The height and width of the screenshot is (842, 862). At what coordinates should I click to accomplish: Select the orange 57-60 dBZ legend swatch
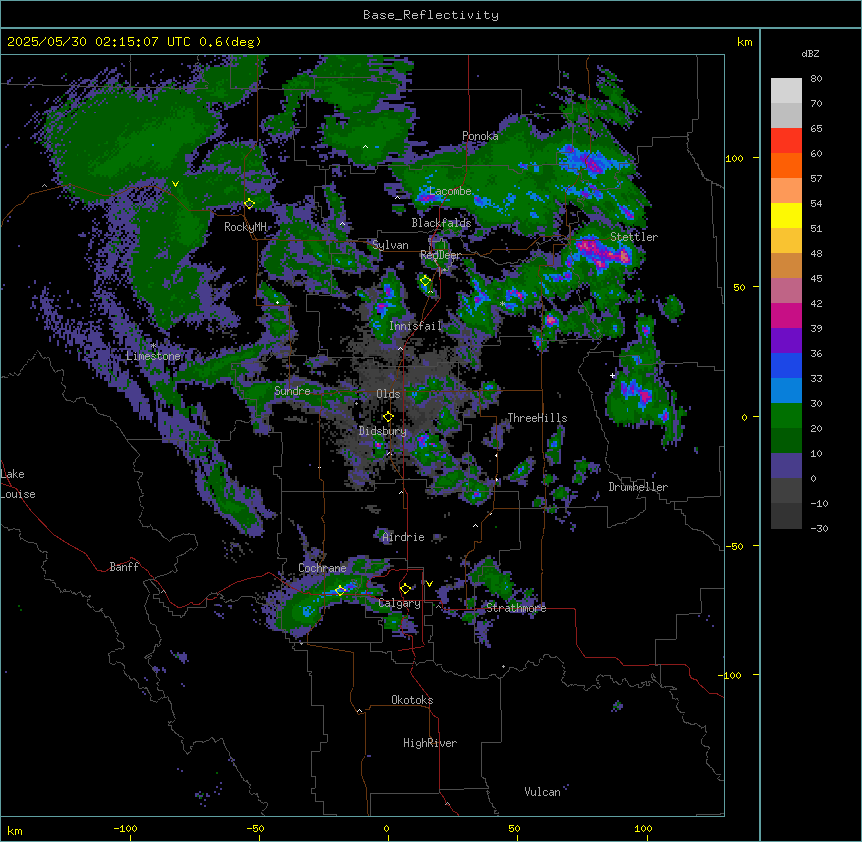[786, 165]
